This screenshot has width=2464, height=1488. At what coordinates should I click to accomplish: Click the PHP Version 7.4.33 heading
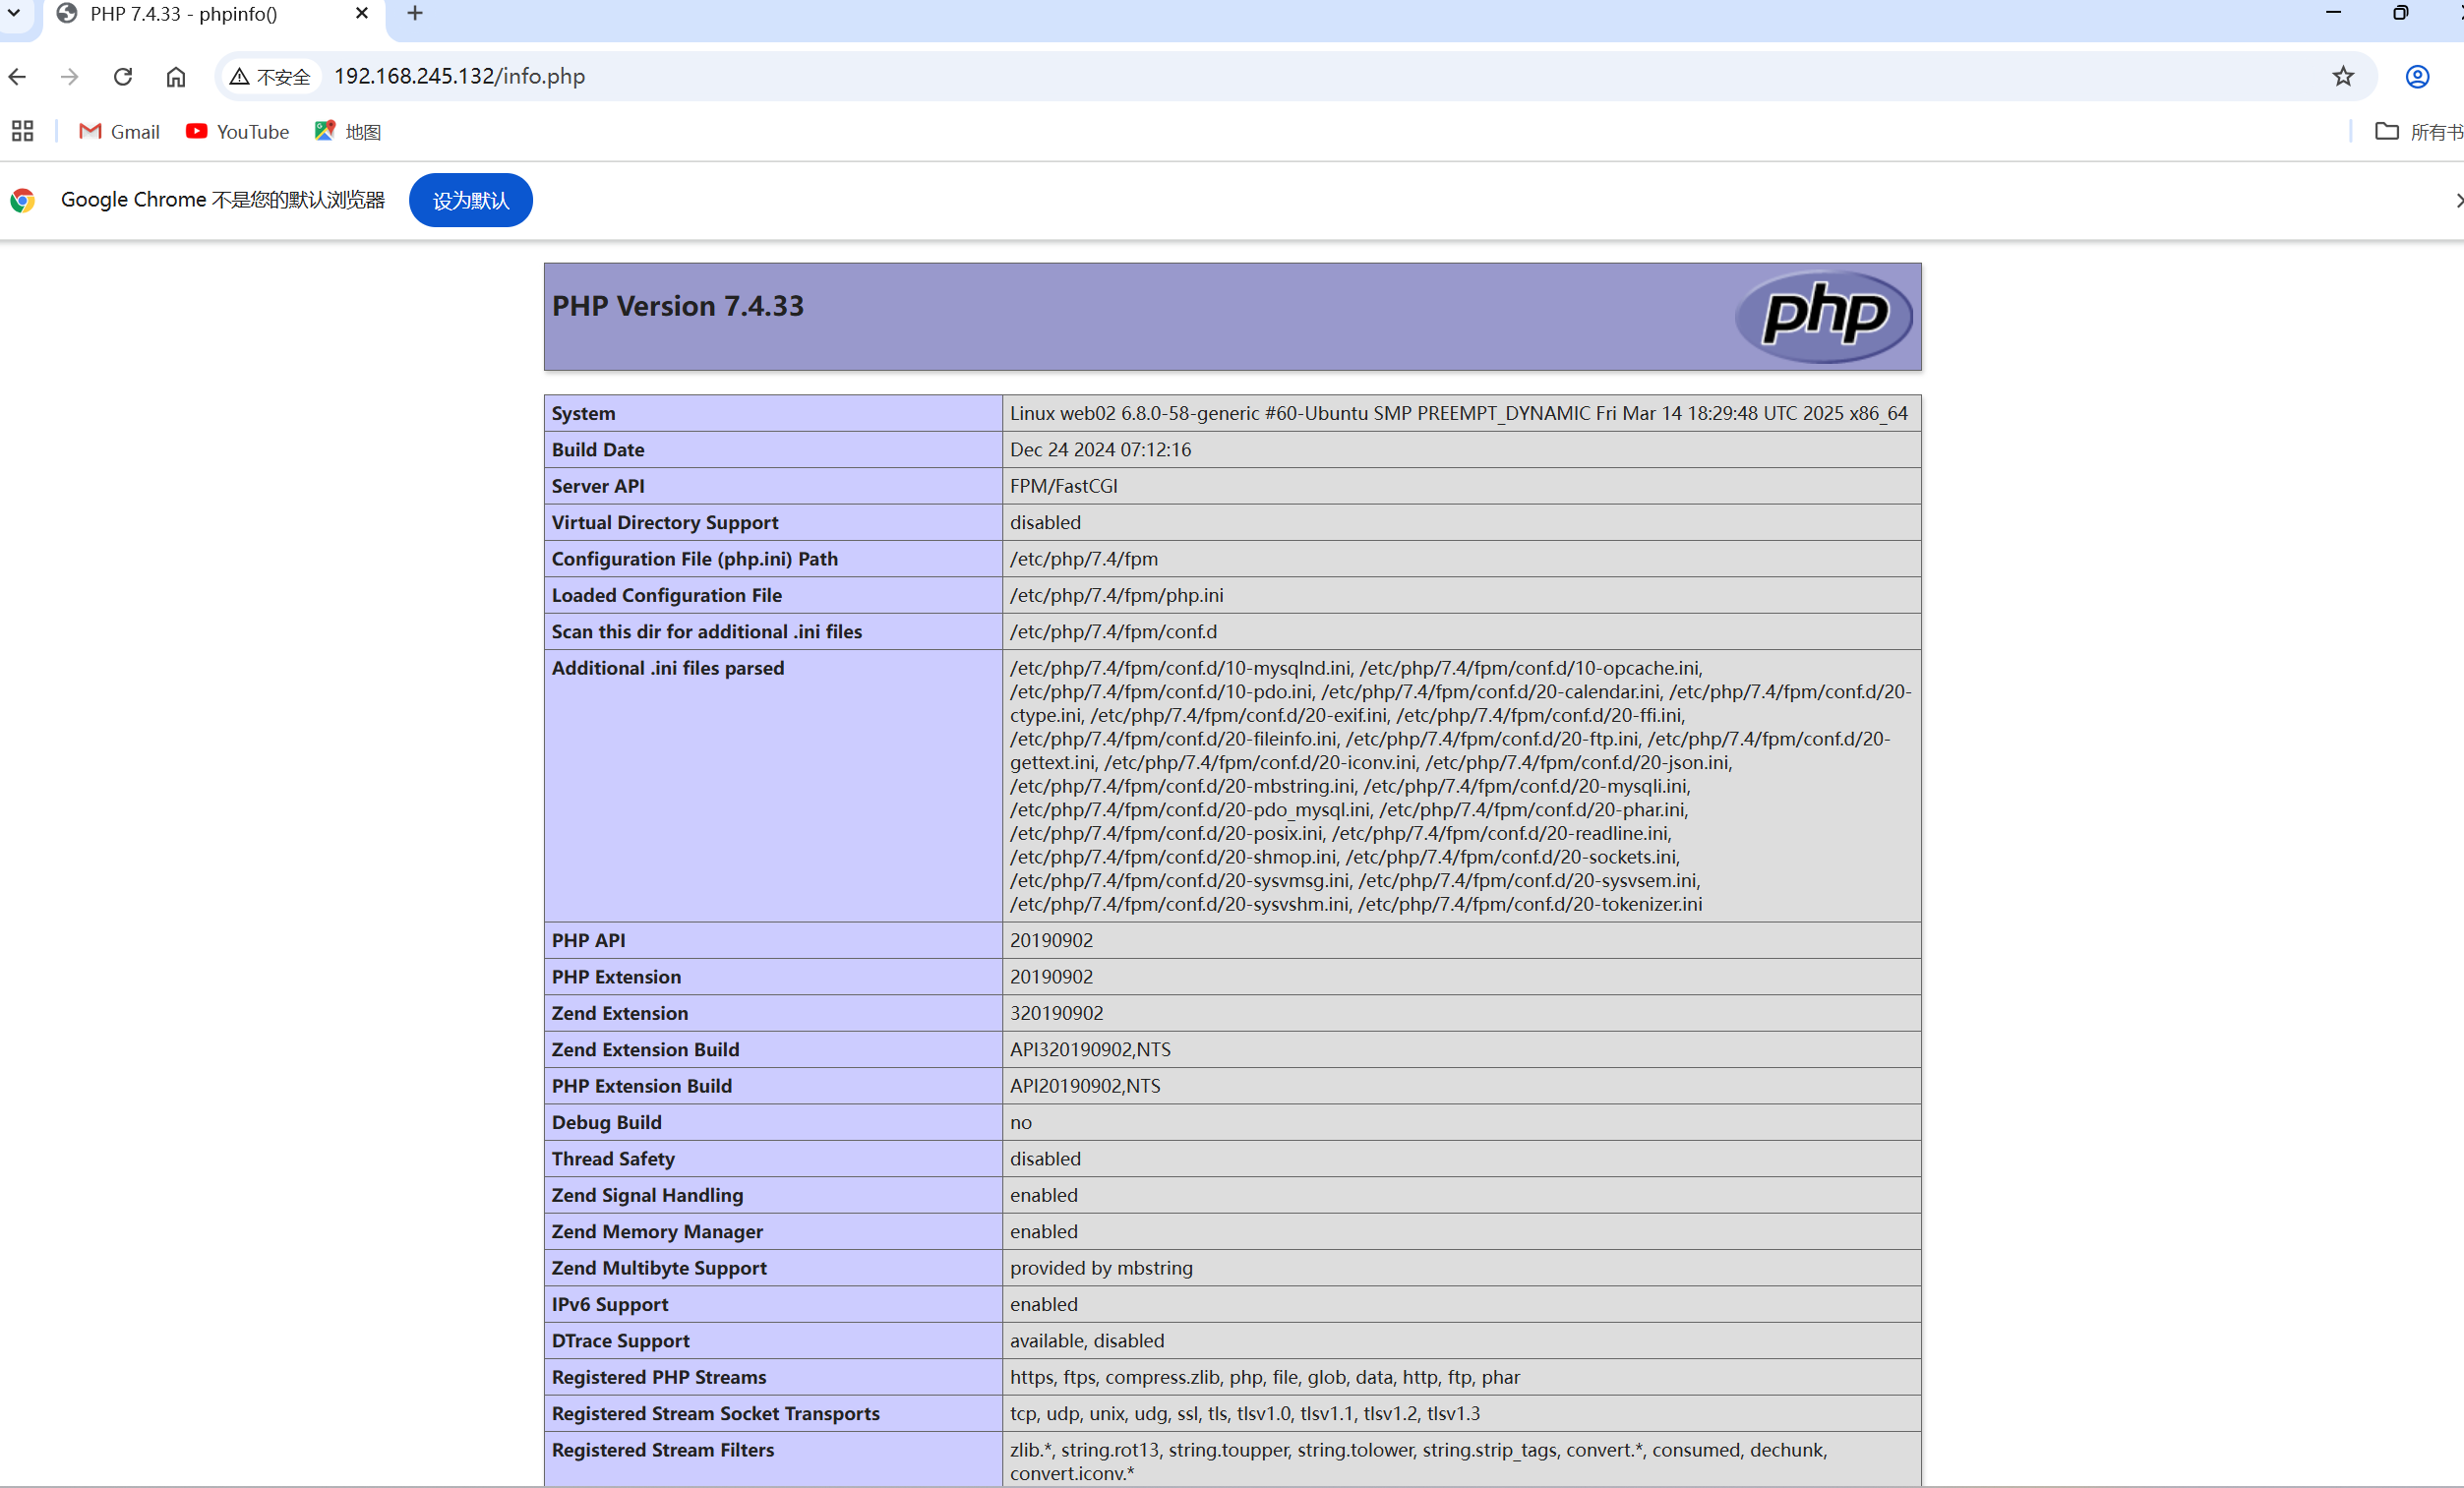click(677, 306)
